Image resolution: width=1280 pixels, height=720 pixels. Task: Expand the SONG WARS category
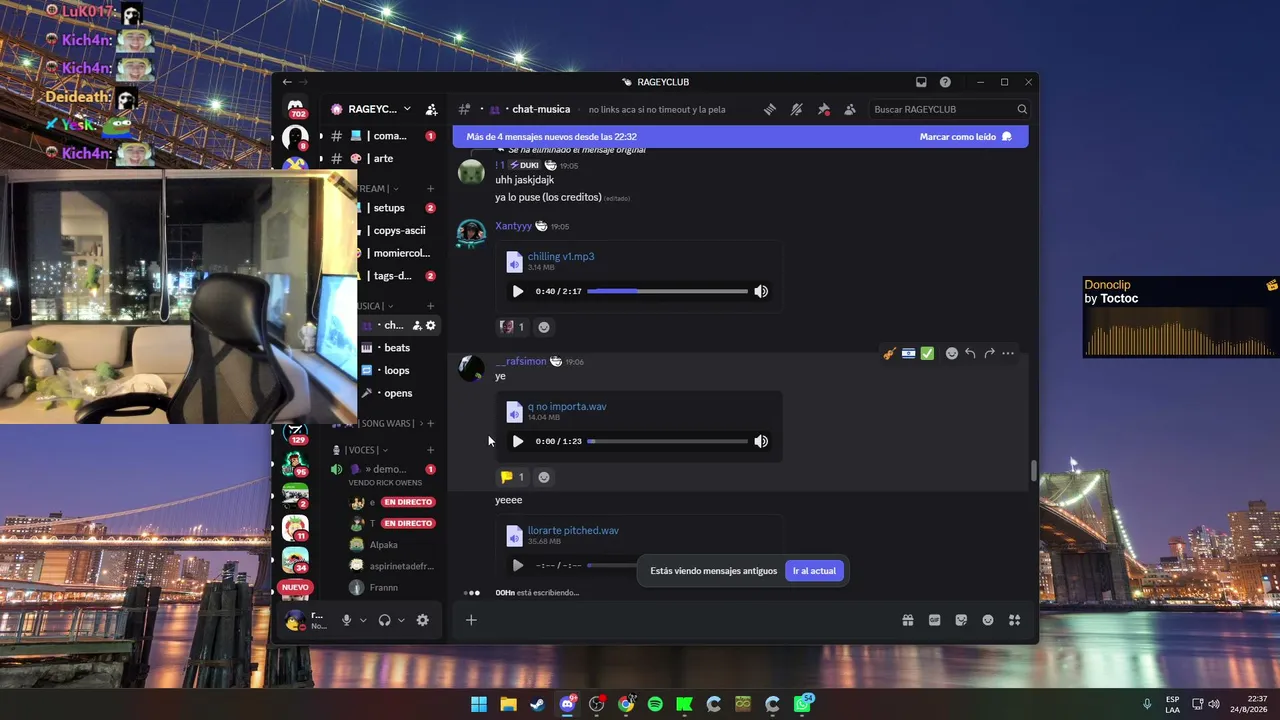389,423
